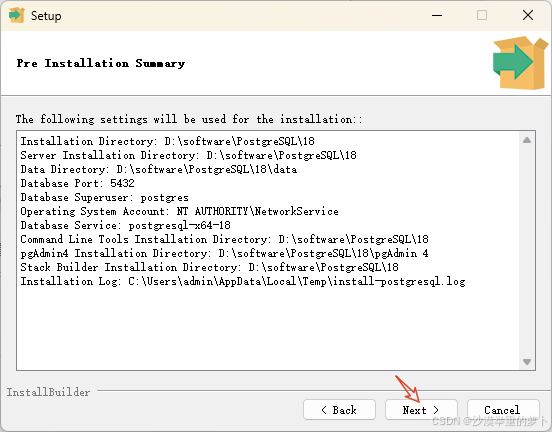The image size is (552, 432).
Task: Click the 'Pre Installation Summary' heading
Action: (x=101, y=63)
